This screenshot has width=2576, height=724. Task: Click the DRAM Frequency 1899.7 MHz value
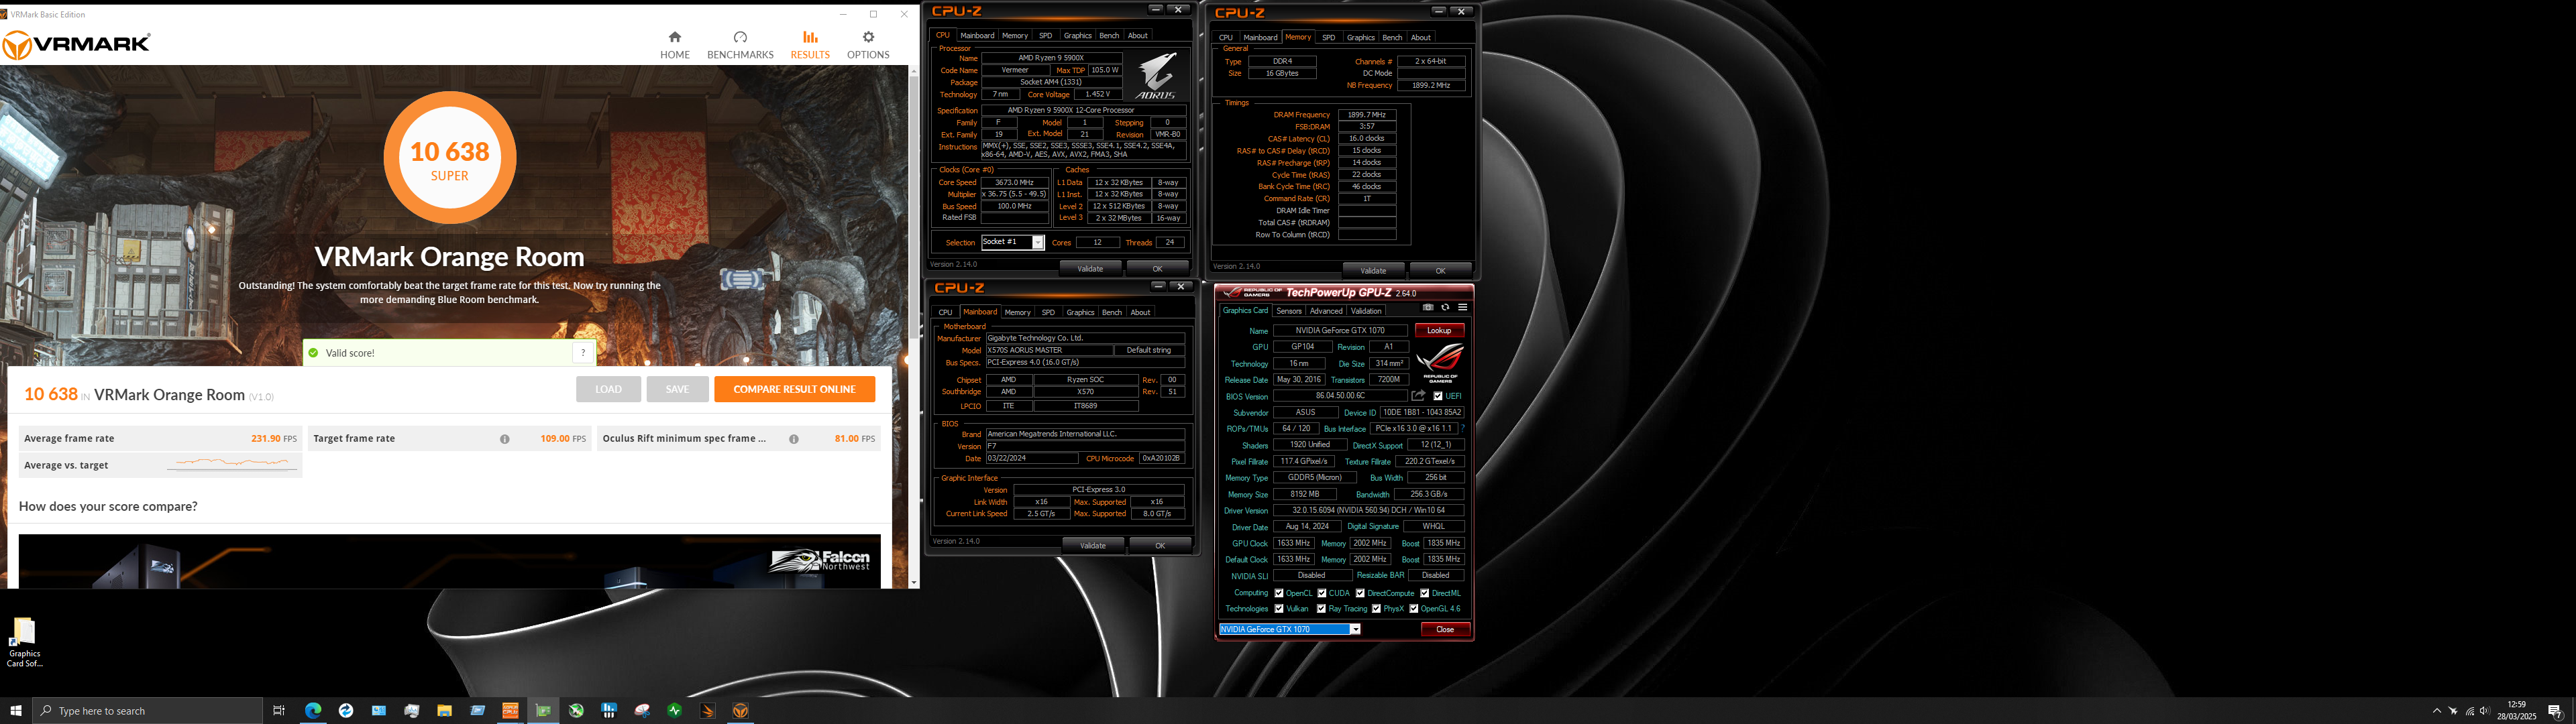tap(1366, 115)
